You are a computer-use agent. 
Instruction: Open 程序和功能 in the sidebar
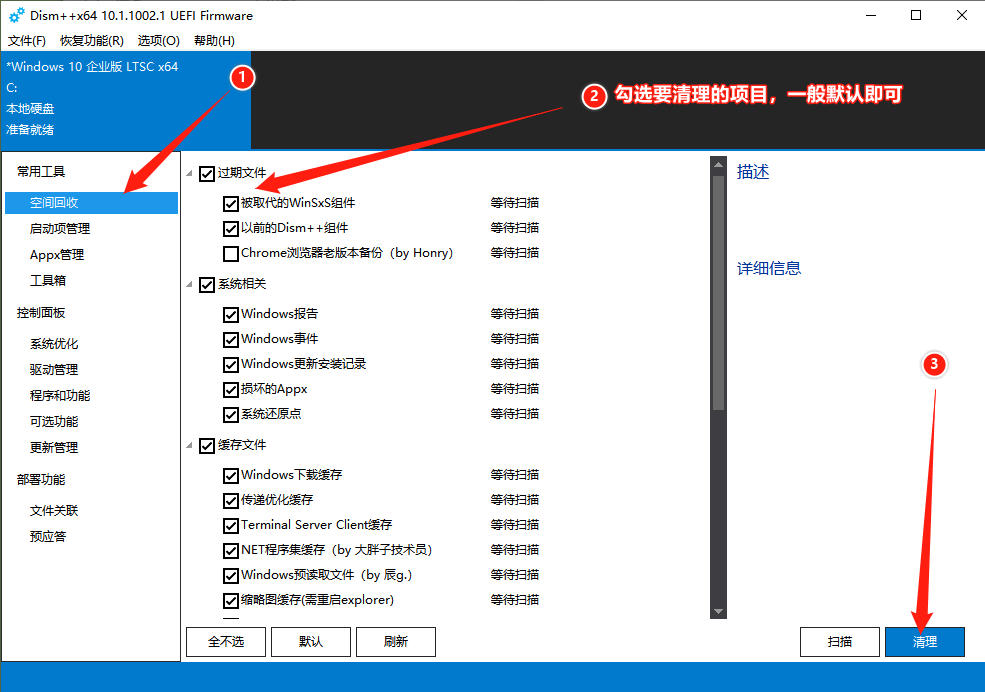tap(60, 396)
